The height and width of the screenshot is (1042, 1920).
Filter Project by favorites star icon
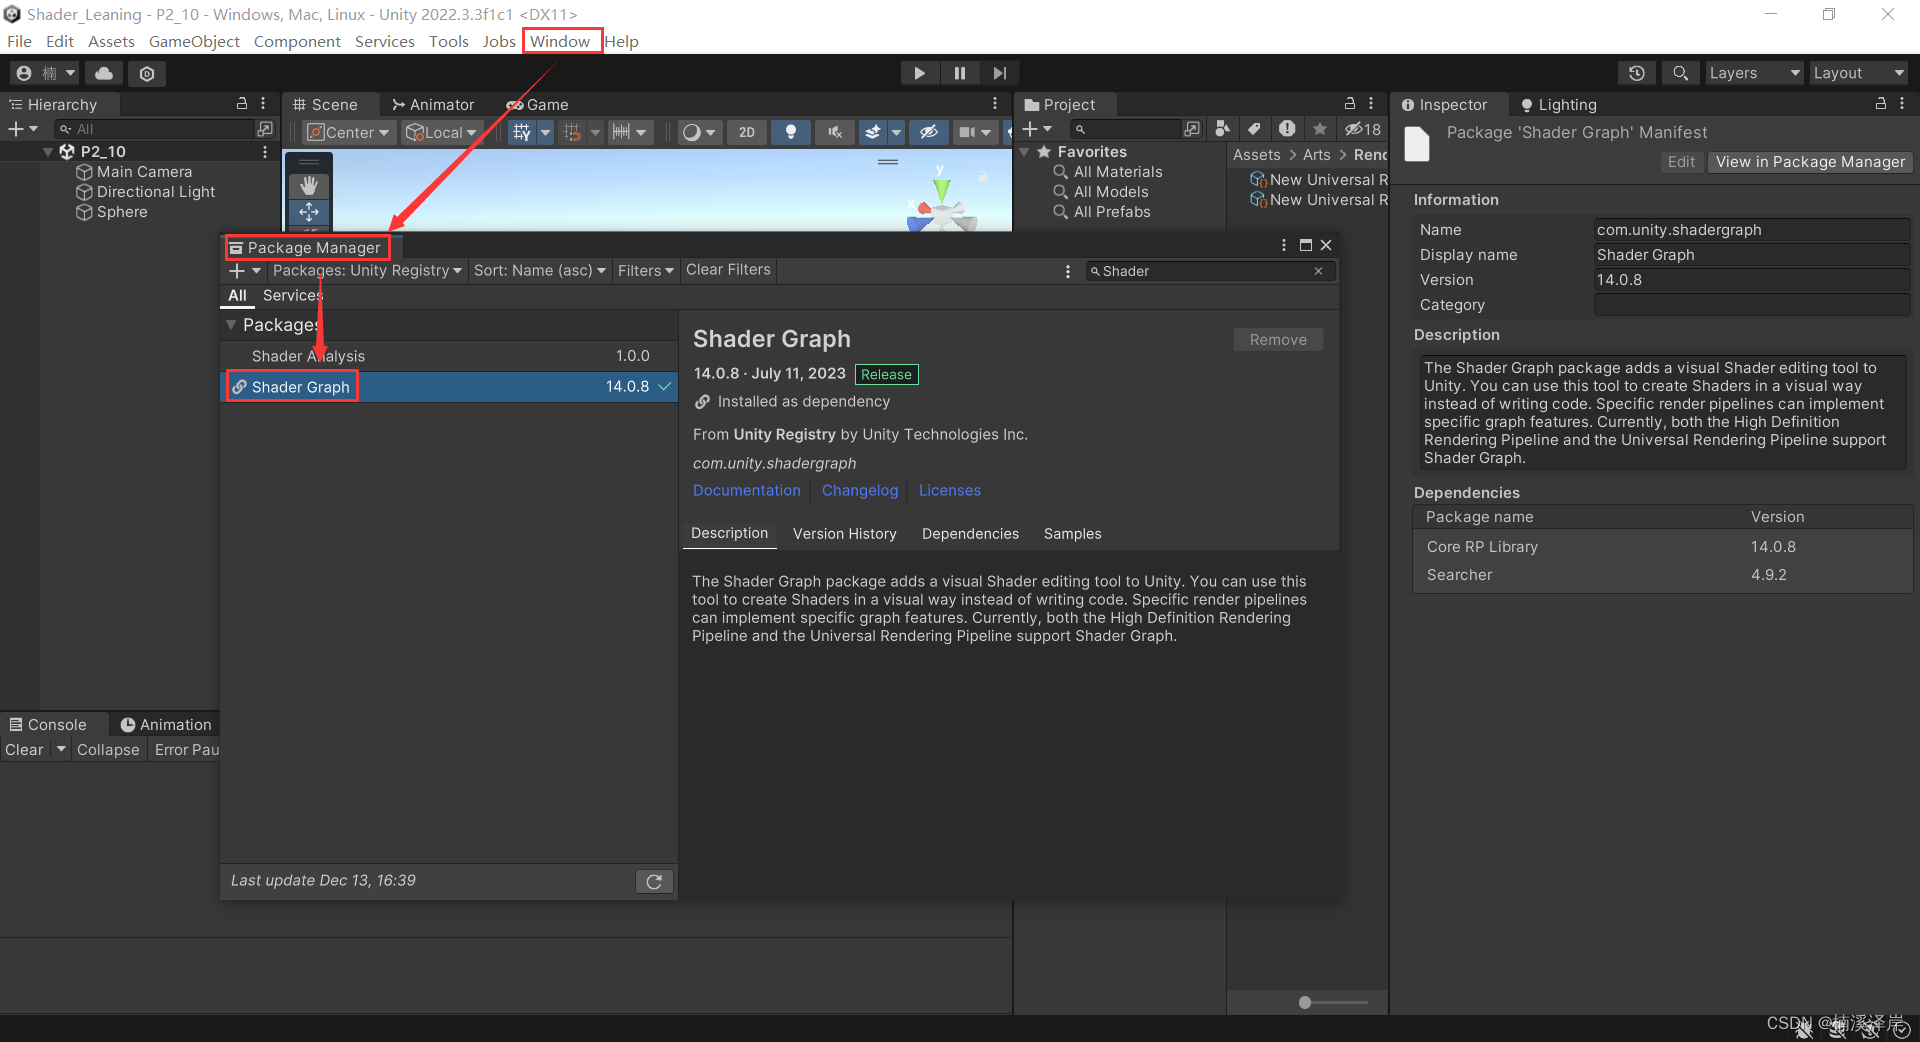(1320, 128)
